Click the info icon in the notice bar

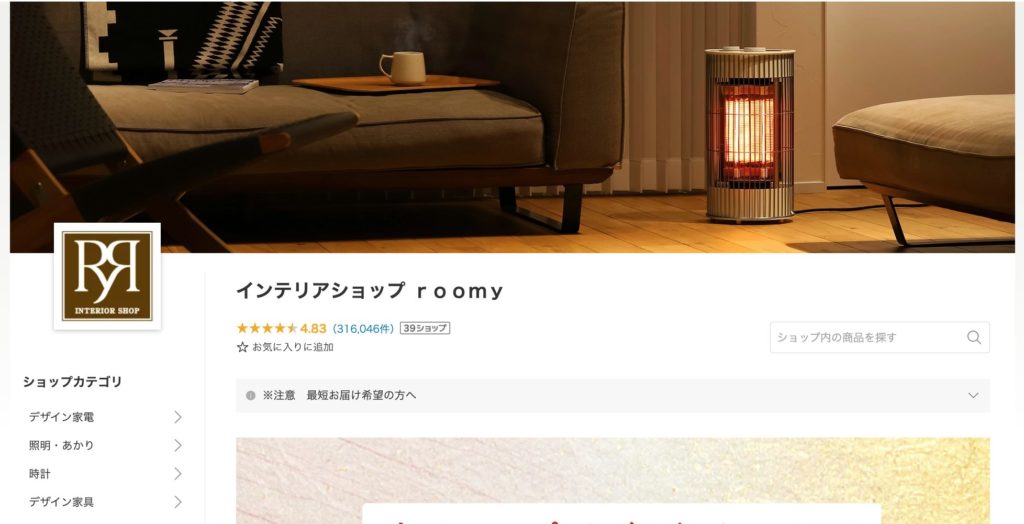[250, 395]
